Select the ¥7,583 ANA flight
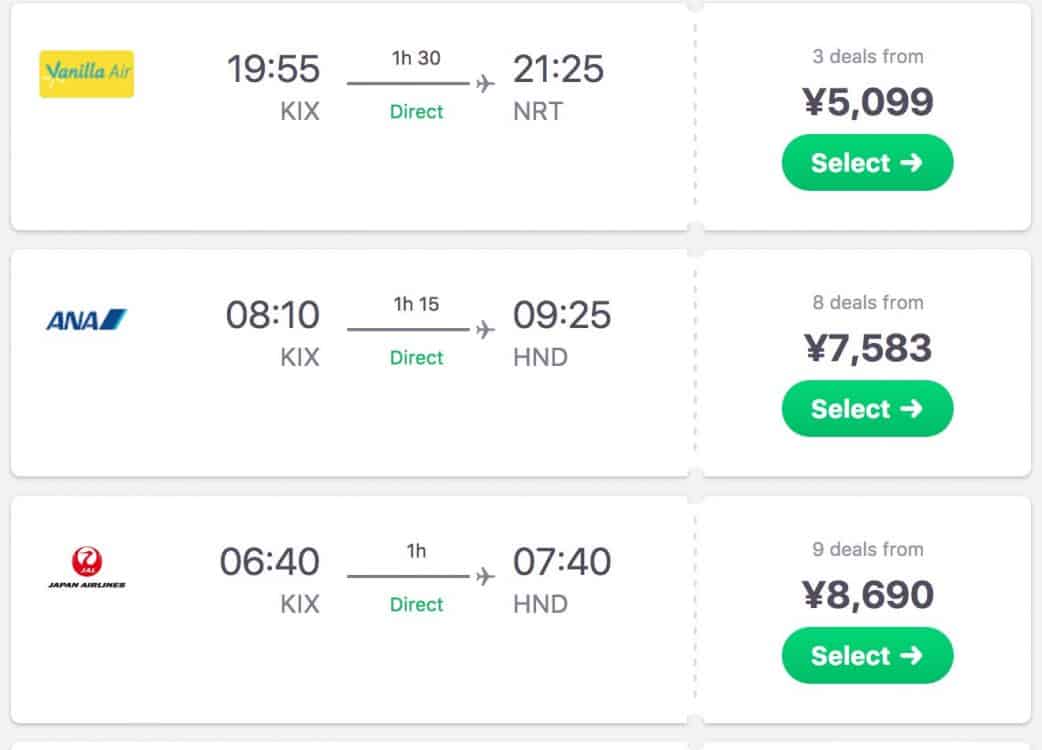The height and width of the screenshot is (750, 1042). tap(867, 409)
